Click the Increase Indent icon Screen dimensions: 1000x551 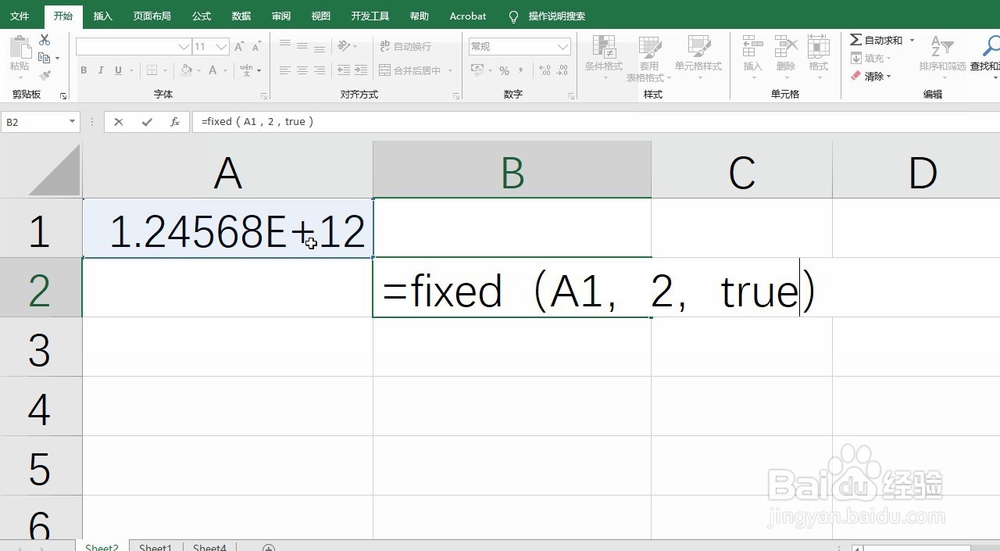tap(361, 70)
